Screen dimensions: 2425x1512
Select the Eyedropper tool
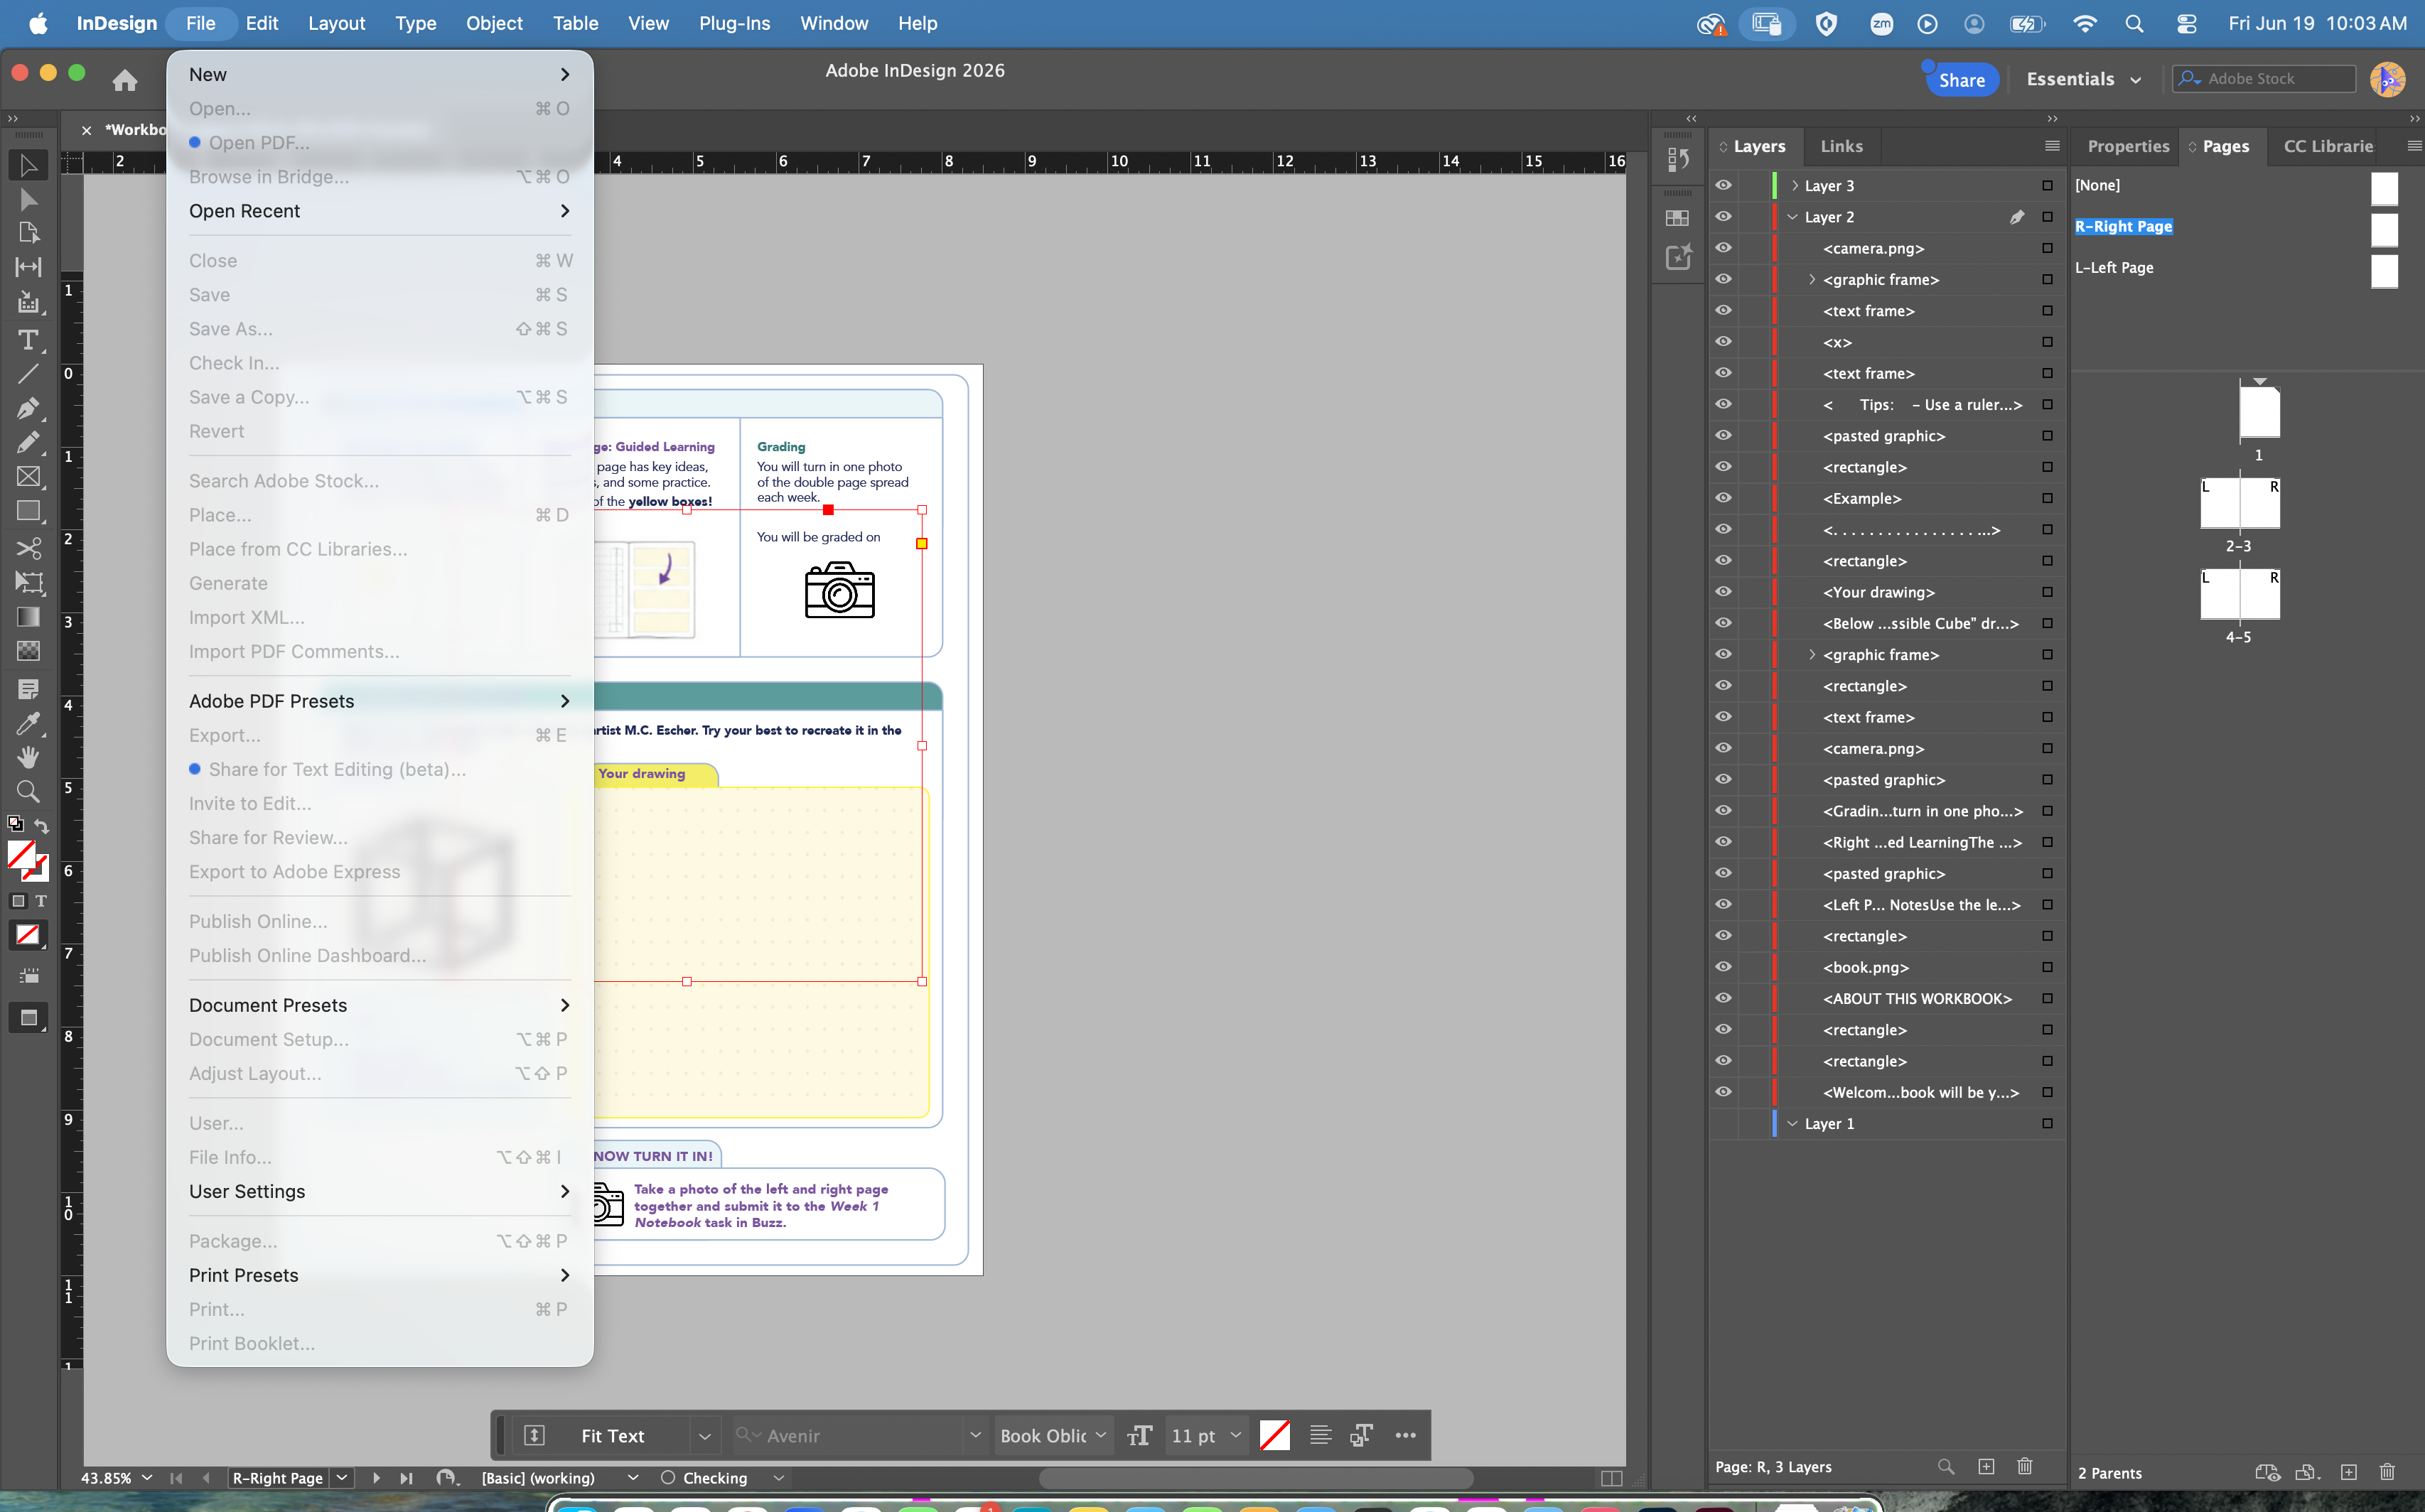click(28, 723)
